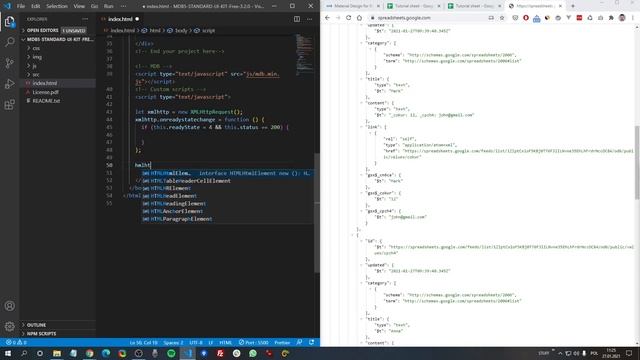Select License.pdf in the Explorer tree
The image size is (640, 360).
(x=58, y=92)
